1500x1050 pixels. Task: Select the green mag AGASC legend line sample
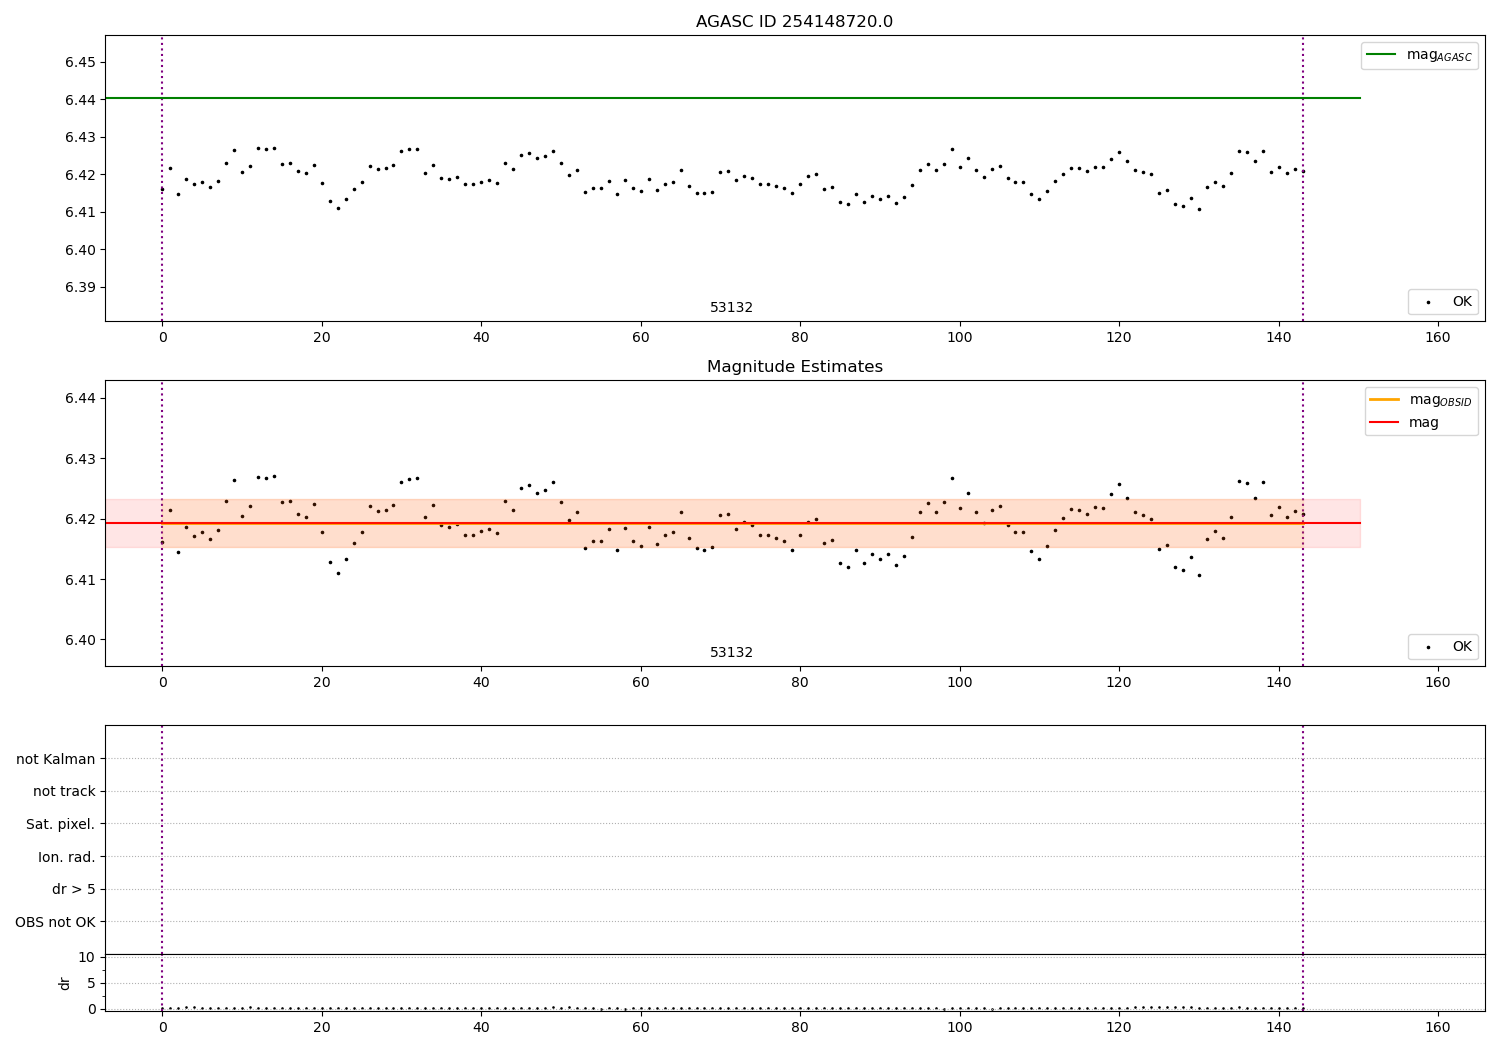click(x=1383, y=55)
